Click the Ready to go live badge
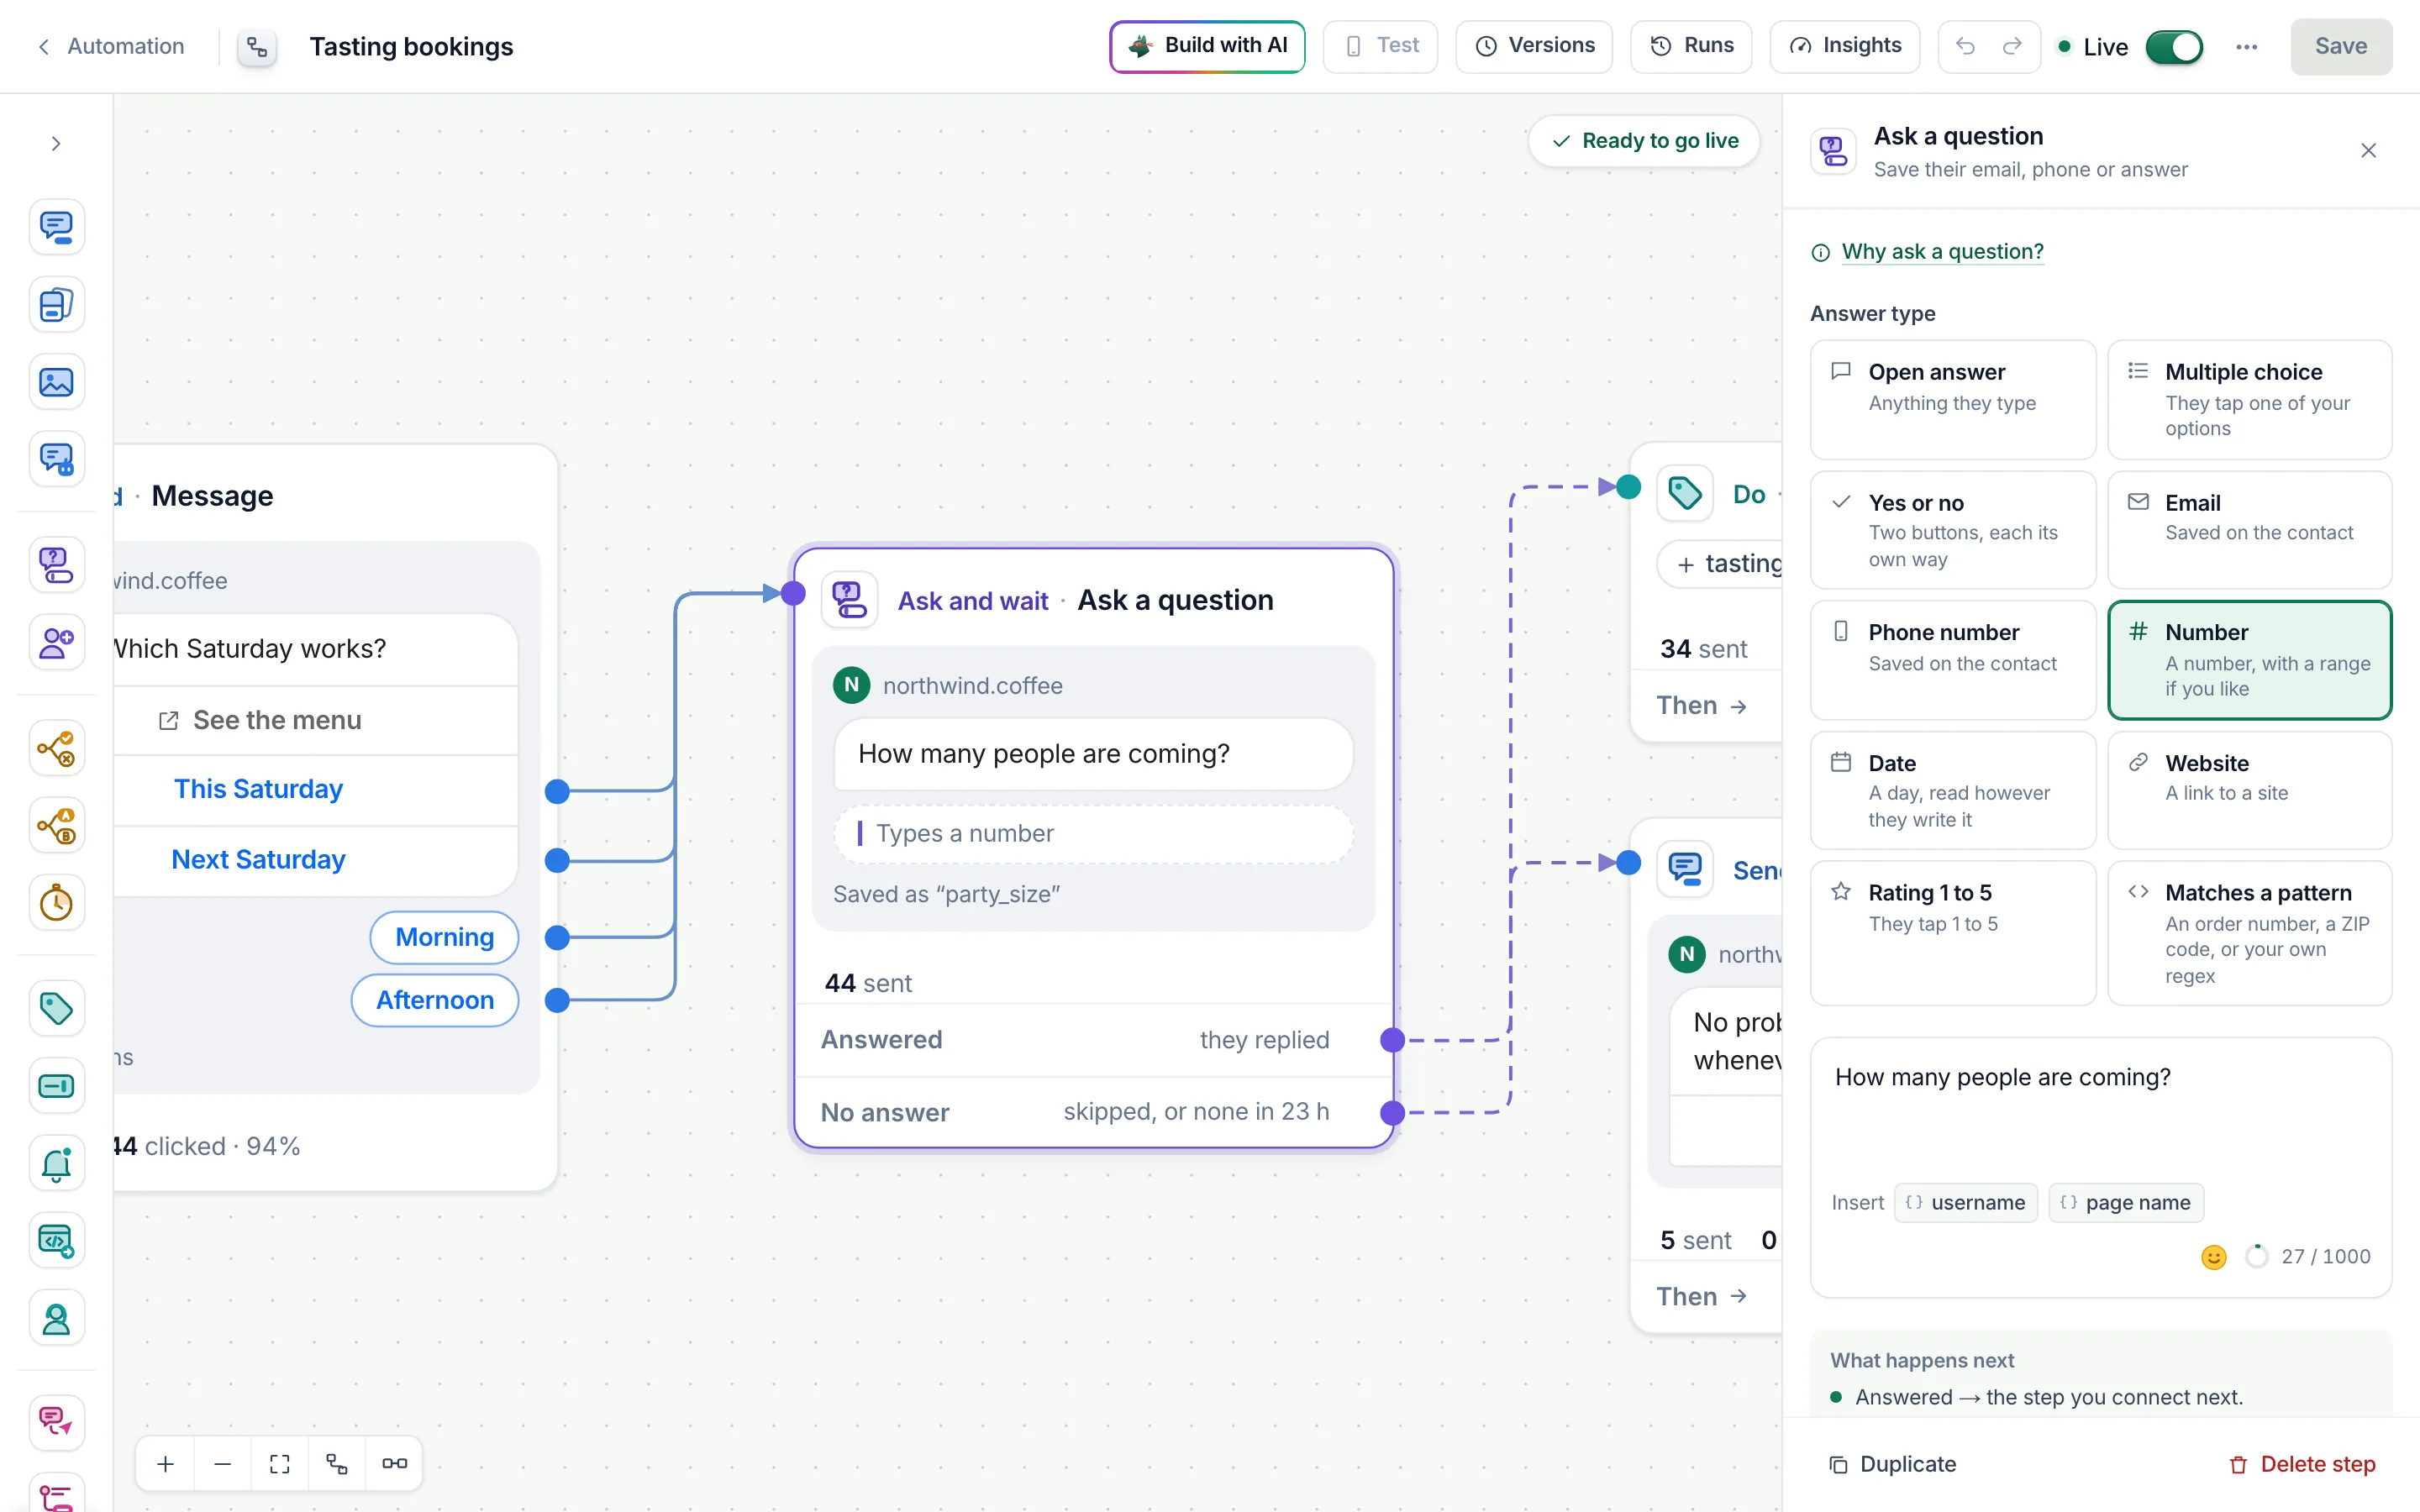The height and width of the screenshot is (1512, 2420). (x=1644, y=141)
